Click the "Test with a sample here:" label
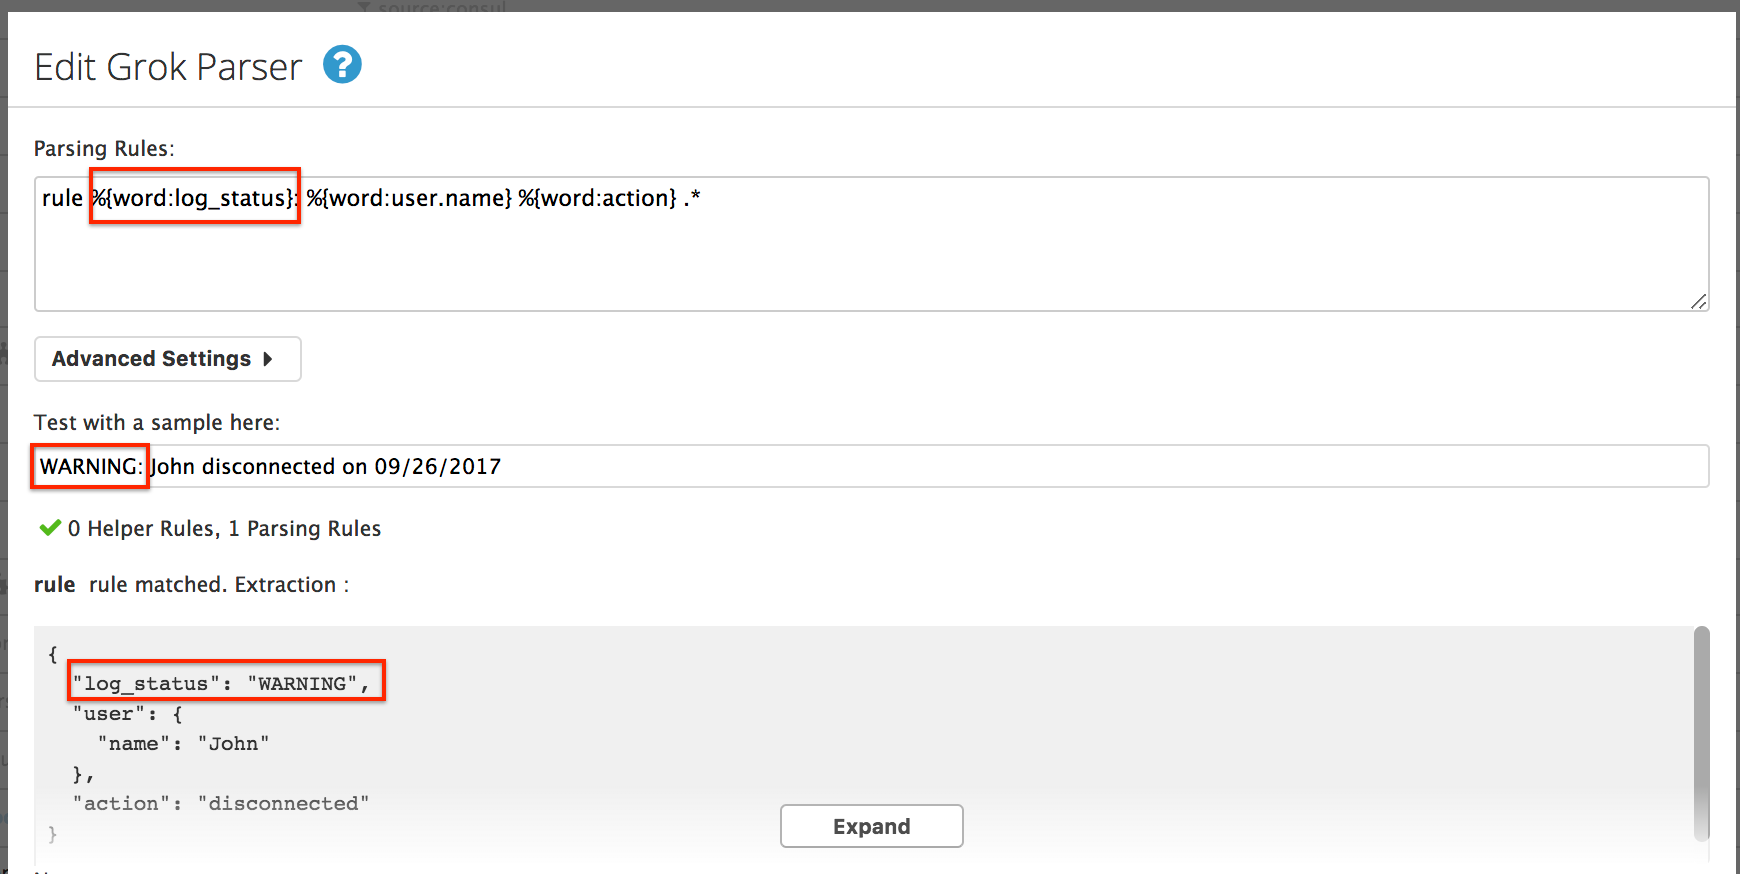Image resolution: width=1740 pixels, height=874 pixels. 157,423
